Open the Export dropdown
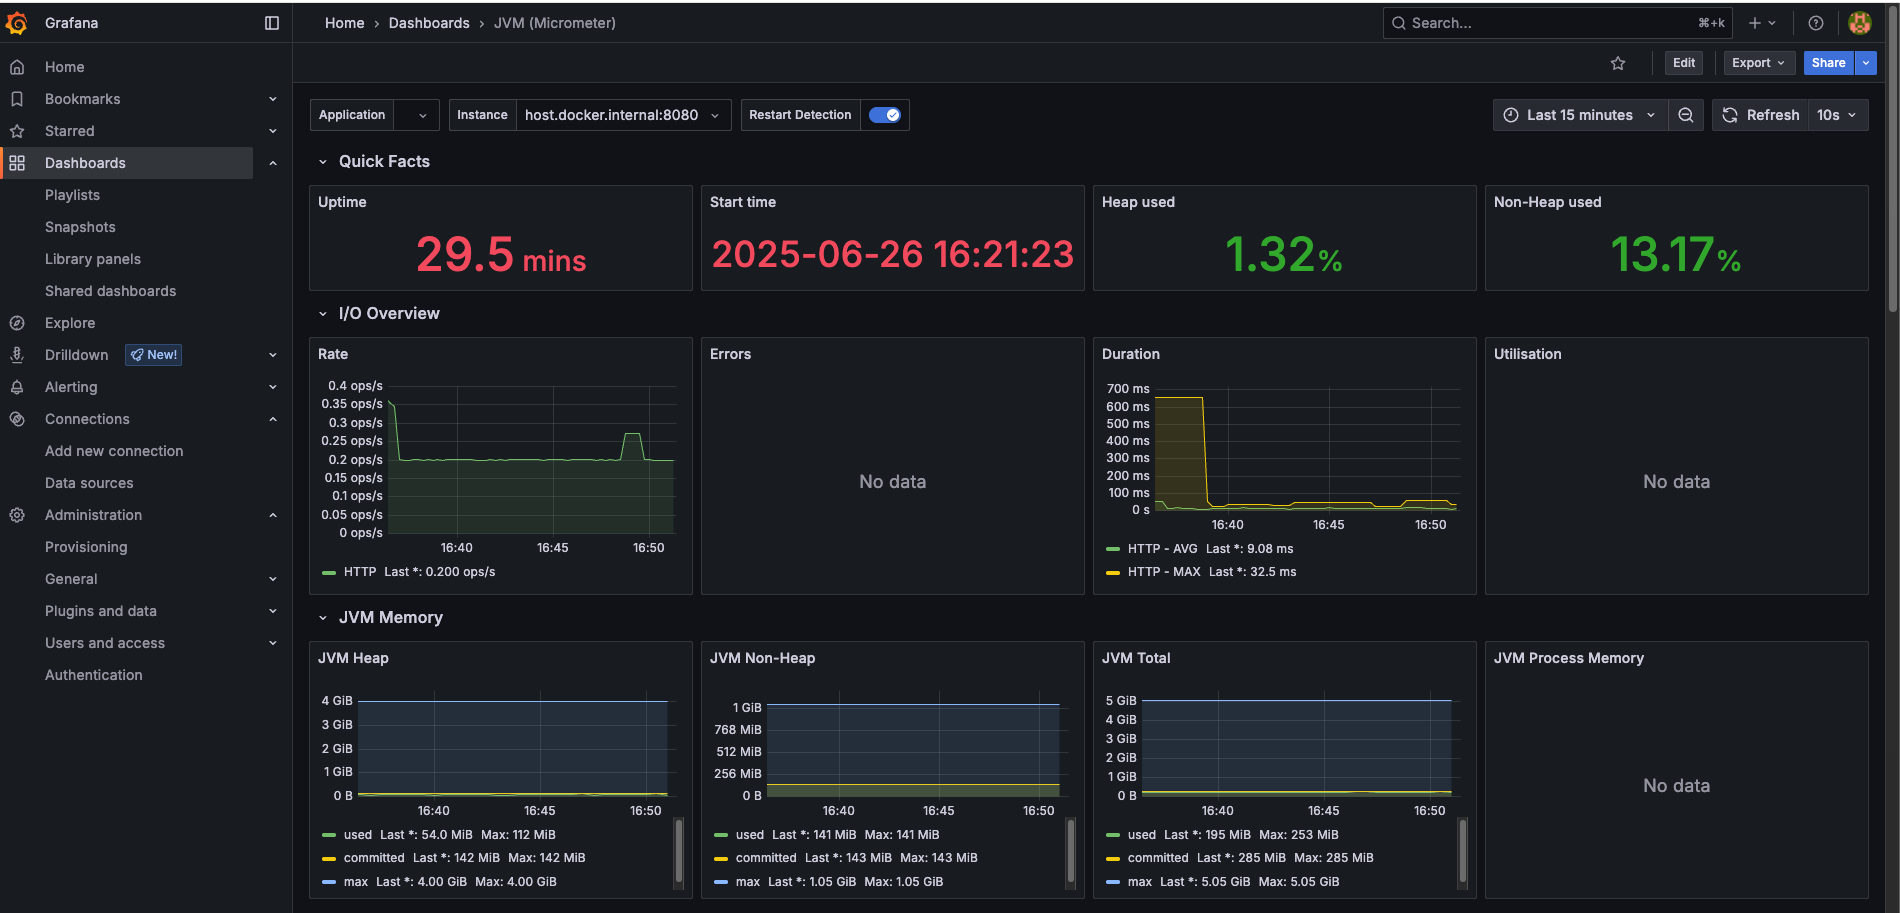The height and width of the screenshot is (913, 1900). (1759, 63)
